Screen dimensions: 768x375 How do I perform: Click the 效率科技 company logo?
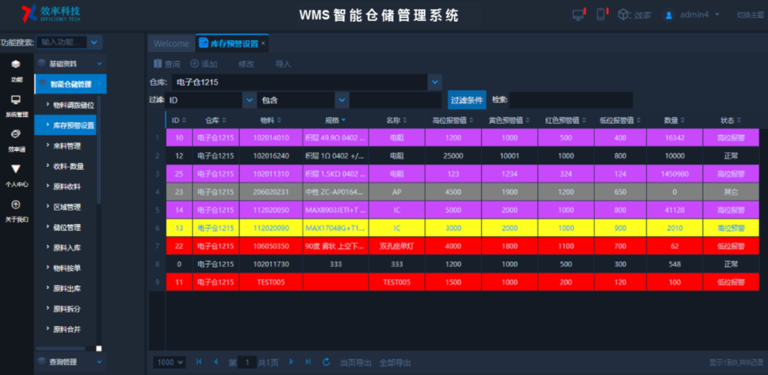click(51, 13)
